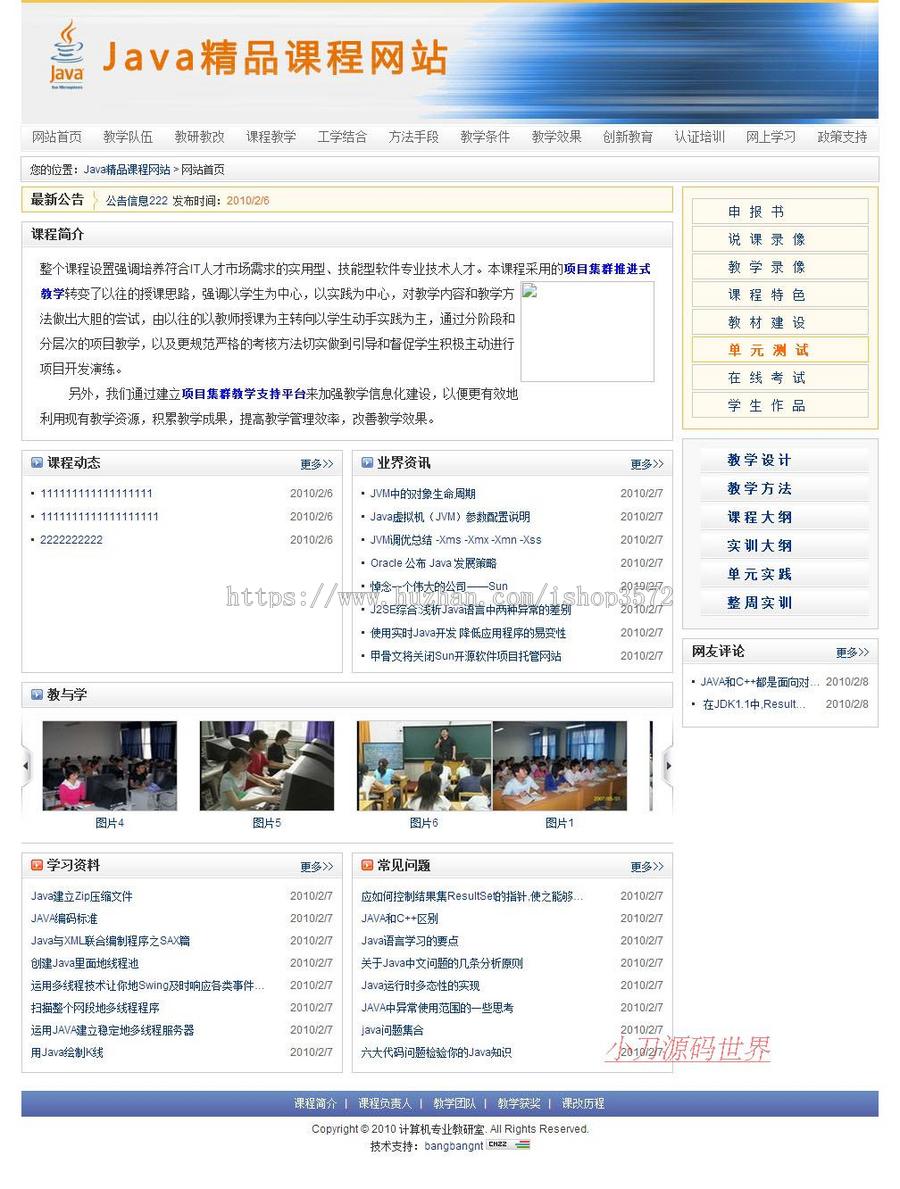The image size is (900, 1189).
Task: Open the 政策支持 navigation tab
Action: pyautogui.click(x=842, y=137)
